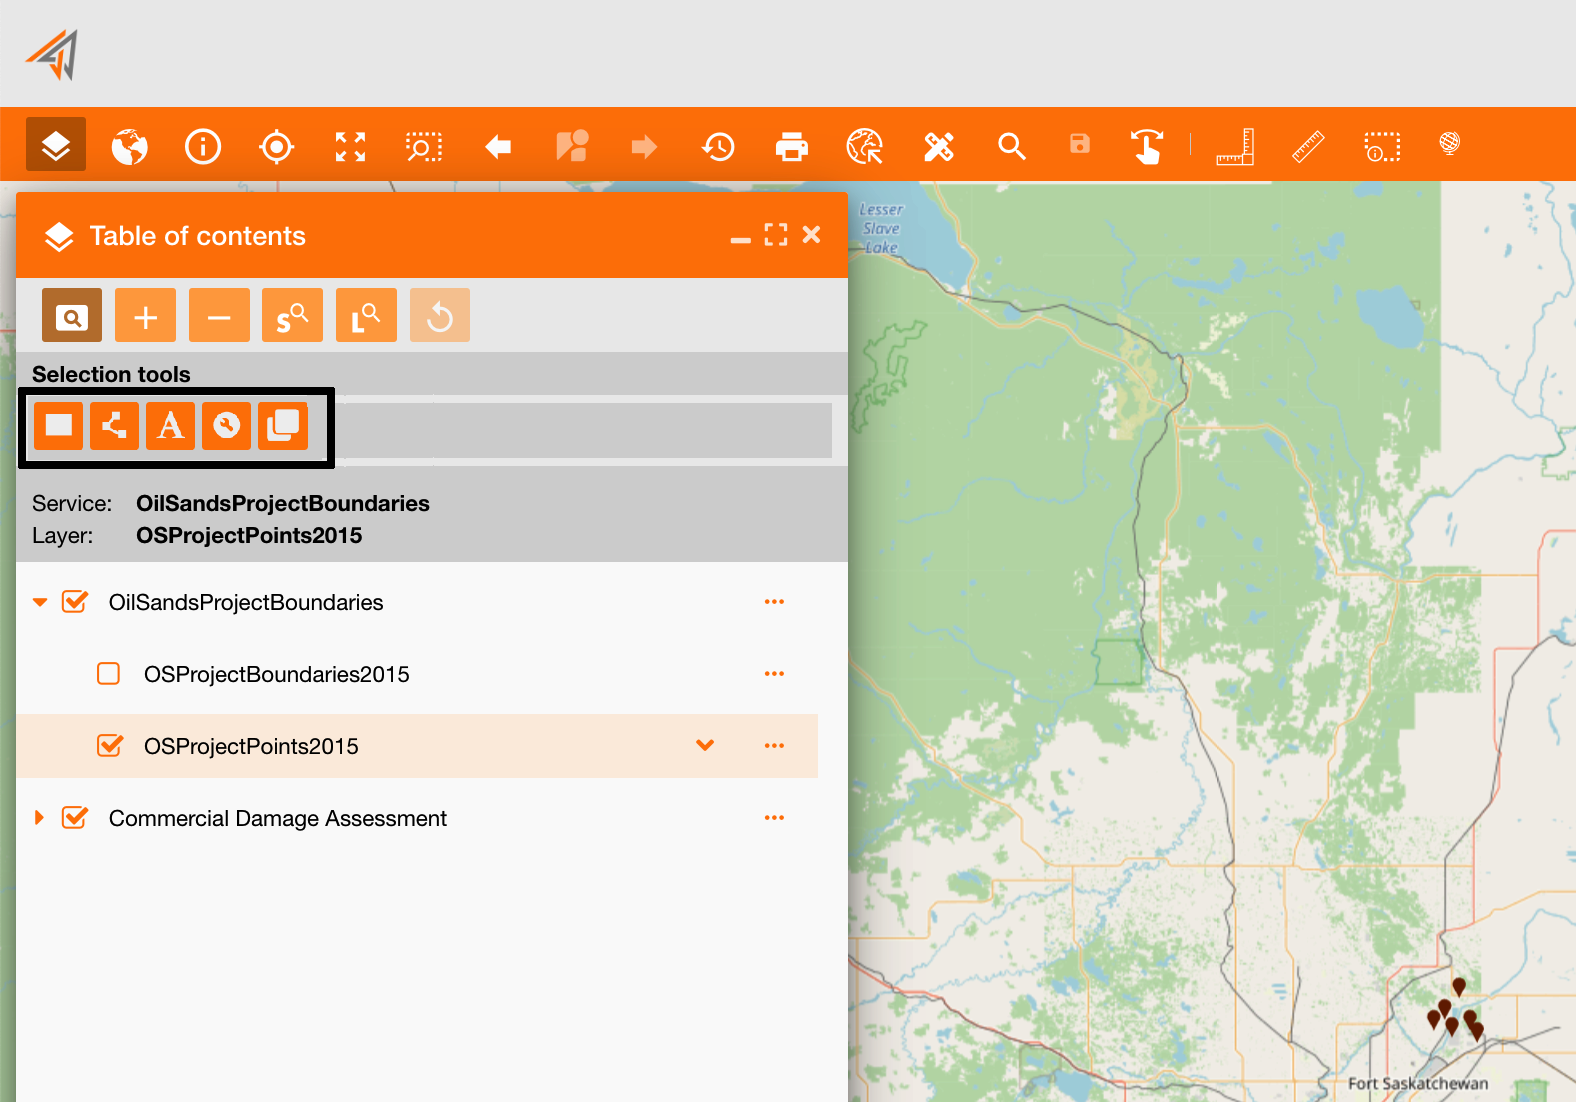Click the print icon
The width and height of the screenshot is (1576, 1102).
(792, 147)
